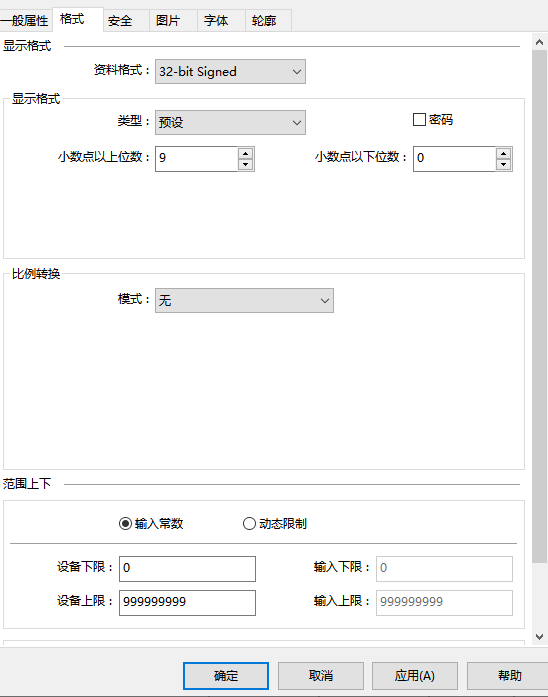Increase the 小数点以上位数 value with up arrow

pos(245,153)
